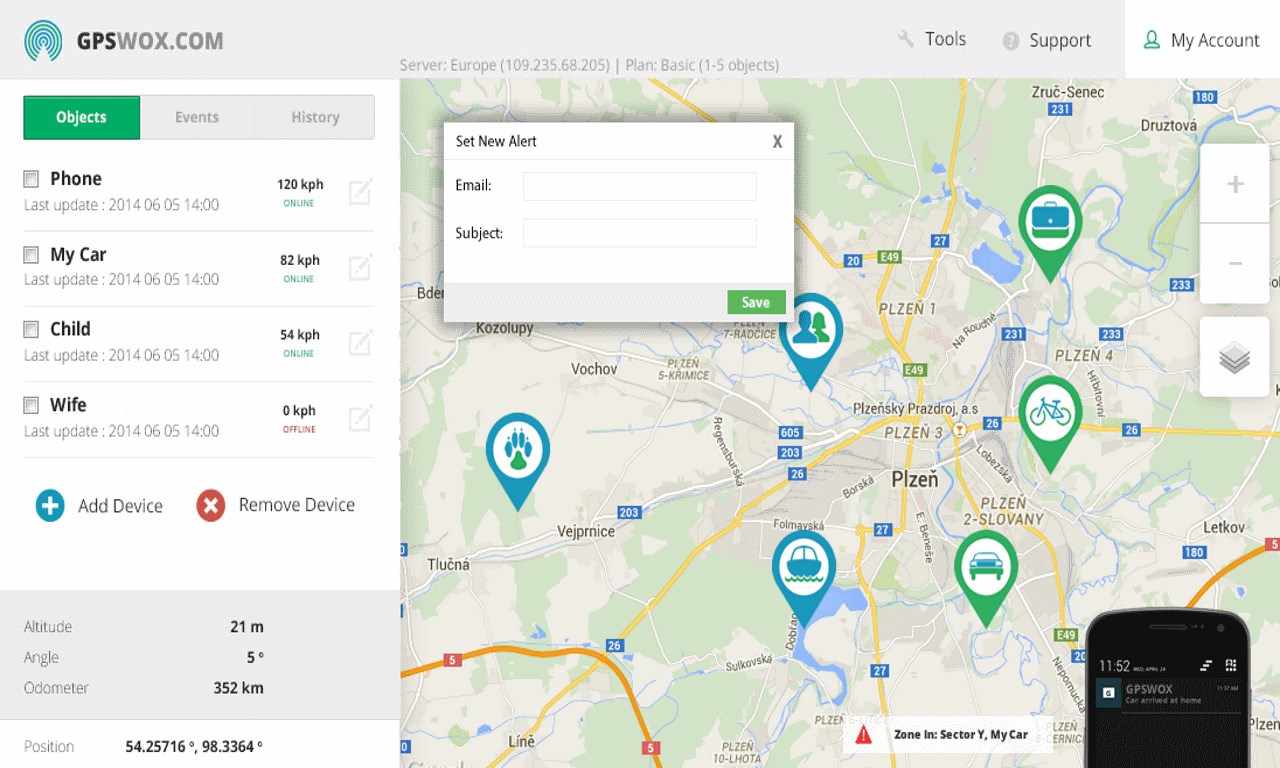Check the checkbox next to My Car
The width and height of the screenshot is (1280, 768).
click(x=29, y=254)
